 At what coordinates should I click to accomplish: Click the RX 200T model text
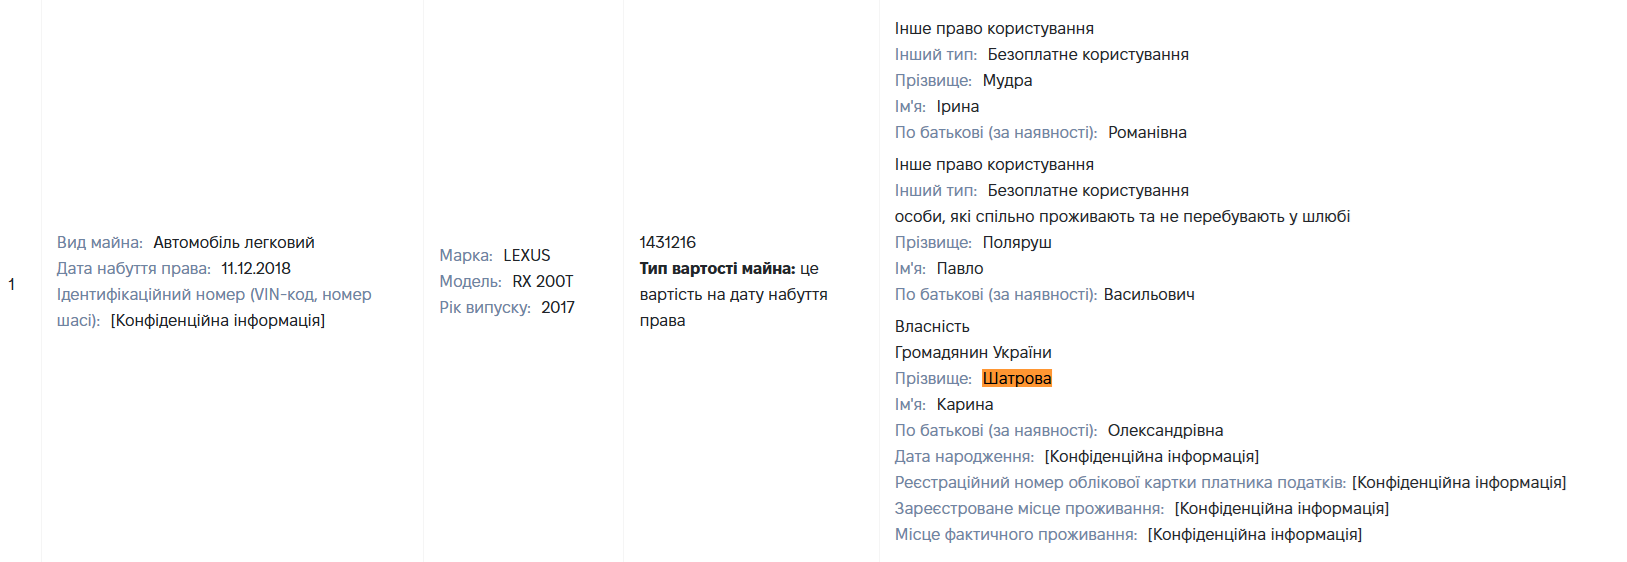tap(543, 281)
